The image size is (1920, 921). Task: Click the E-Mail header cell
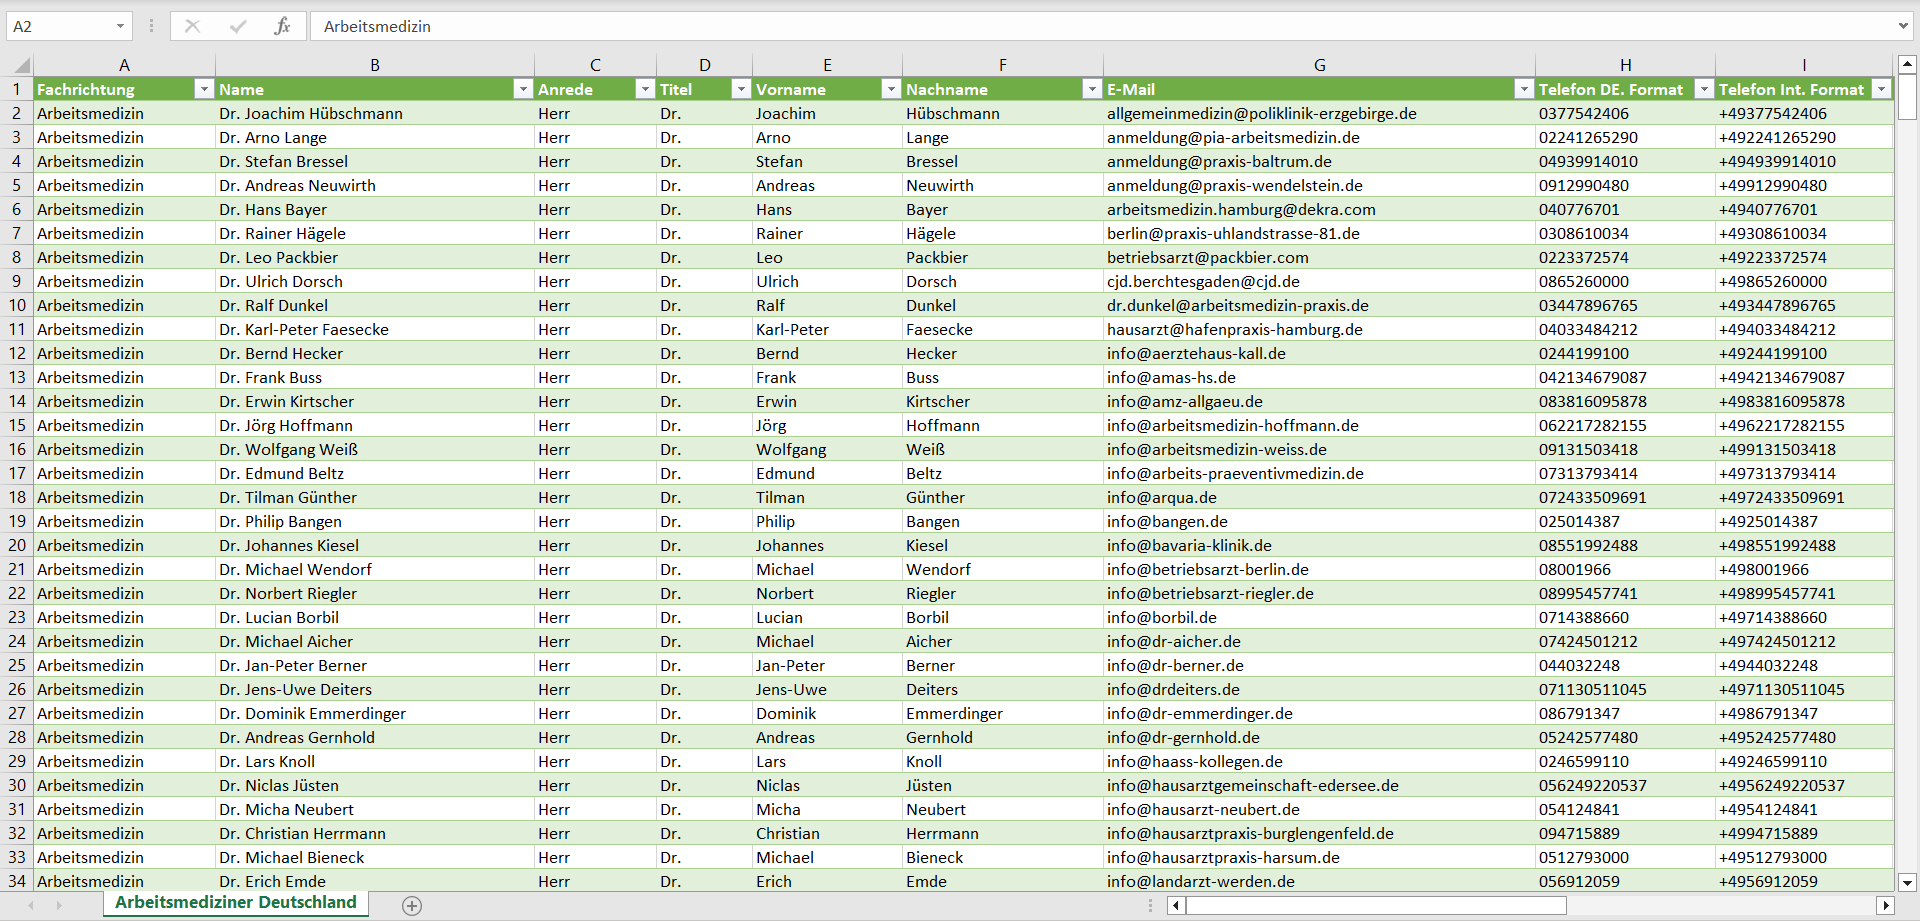[x=1319, y=89]
